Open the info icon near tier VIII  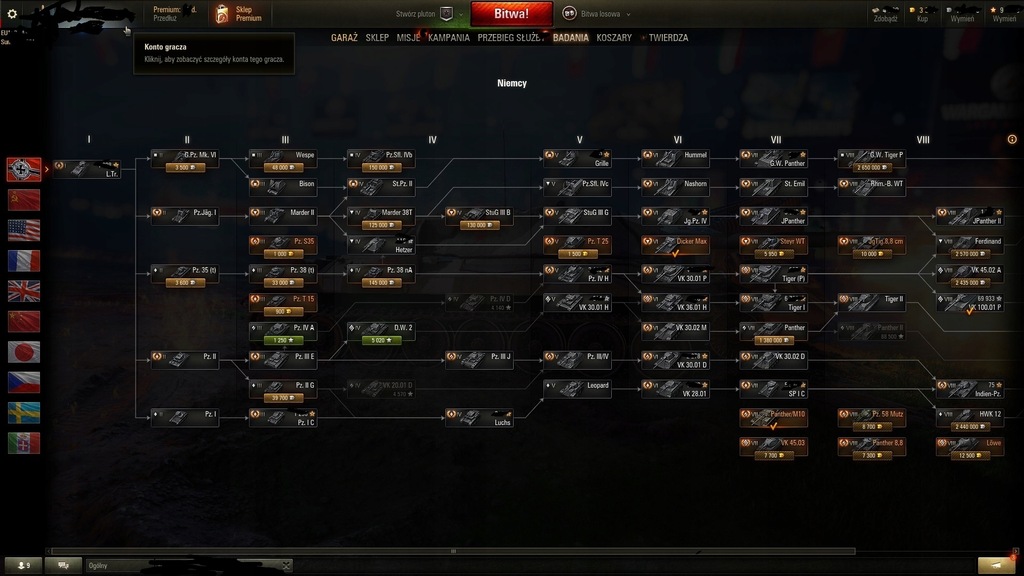(x=1012, y=139)
